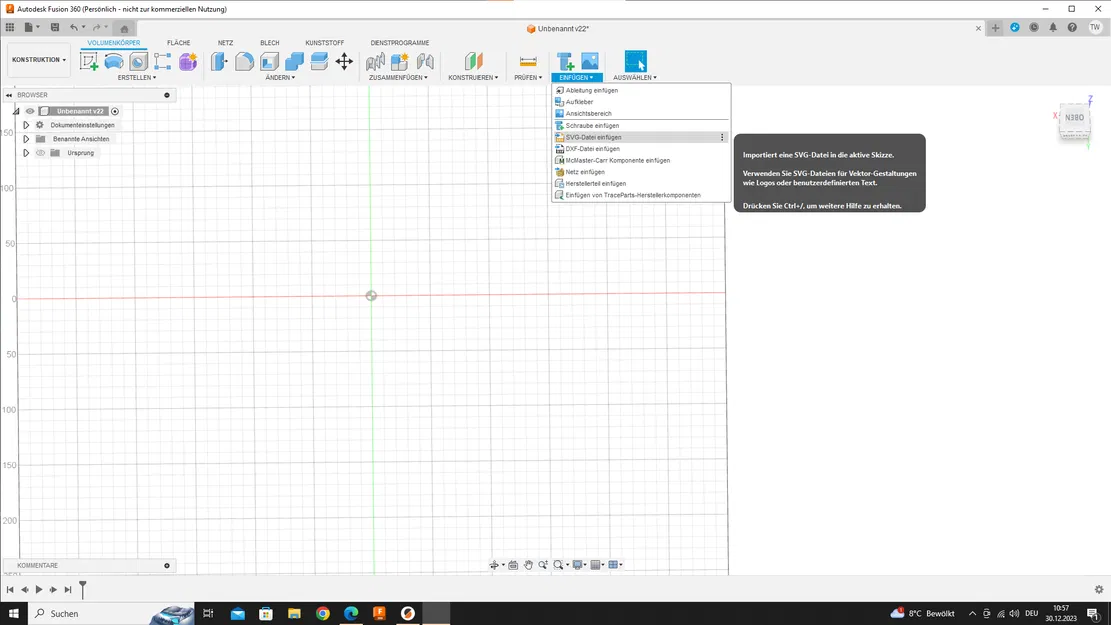The image size is (1111, 625).
Task: Select 'Netz einfügen' menu entry
Action: coord(585,172)
